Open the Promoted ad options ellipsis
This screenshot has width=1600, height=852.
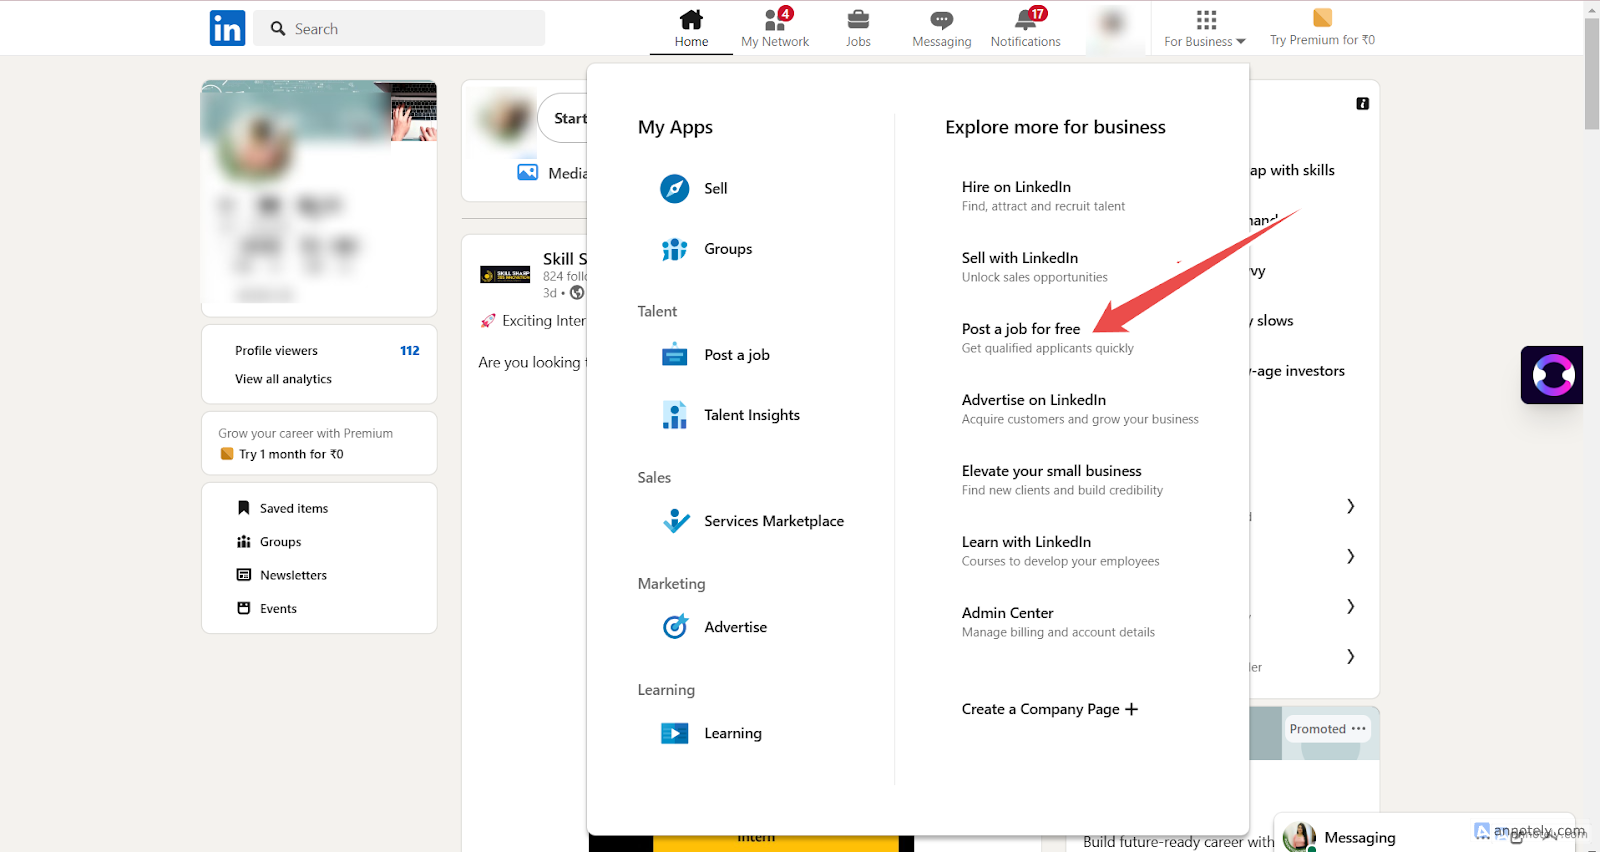pos(1358,729)
